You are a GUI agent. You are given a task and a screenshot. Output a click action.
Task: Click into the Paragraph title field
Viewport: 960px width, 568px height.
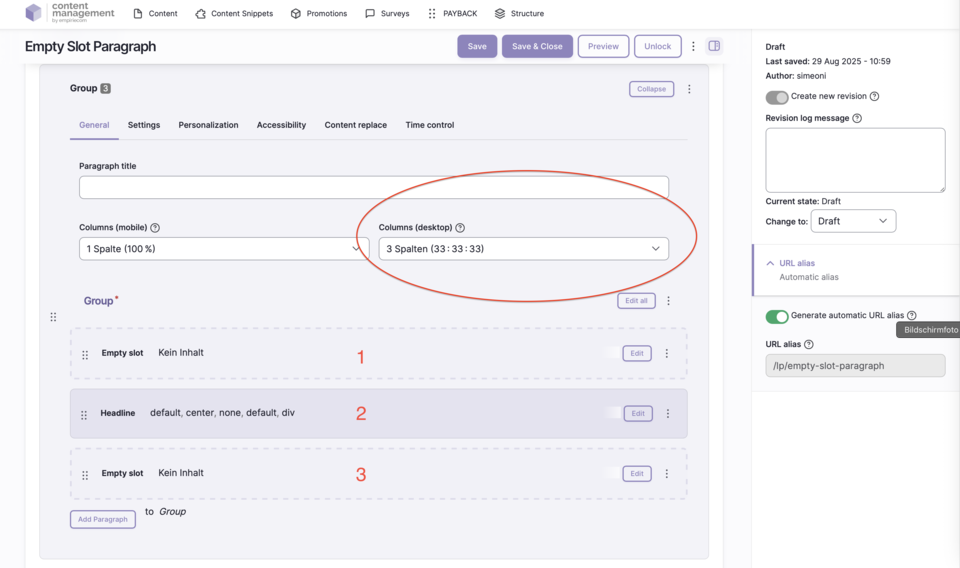(x=373, y=187)
